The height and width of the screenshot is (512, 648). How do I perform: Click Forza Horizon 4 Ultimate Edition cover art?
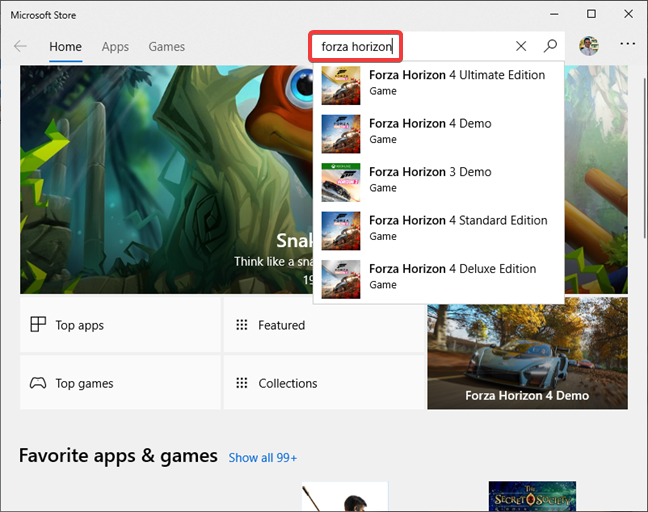click(341, 86)
